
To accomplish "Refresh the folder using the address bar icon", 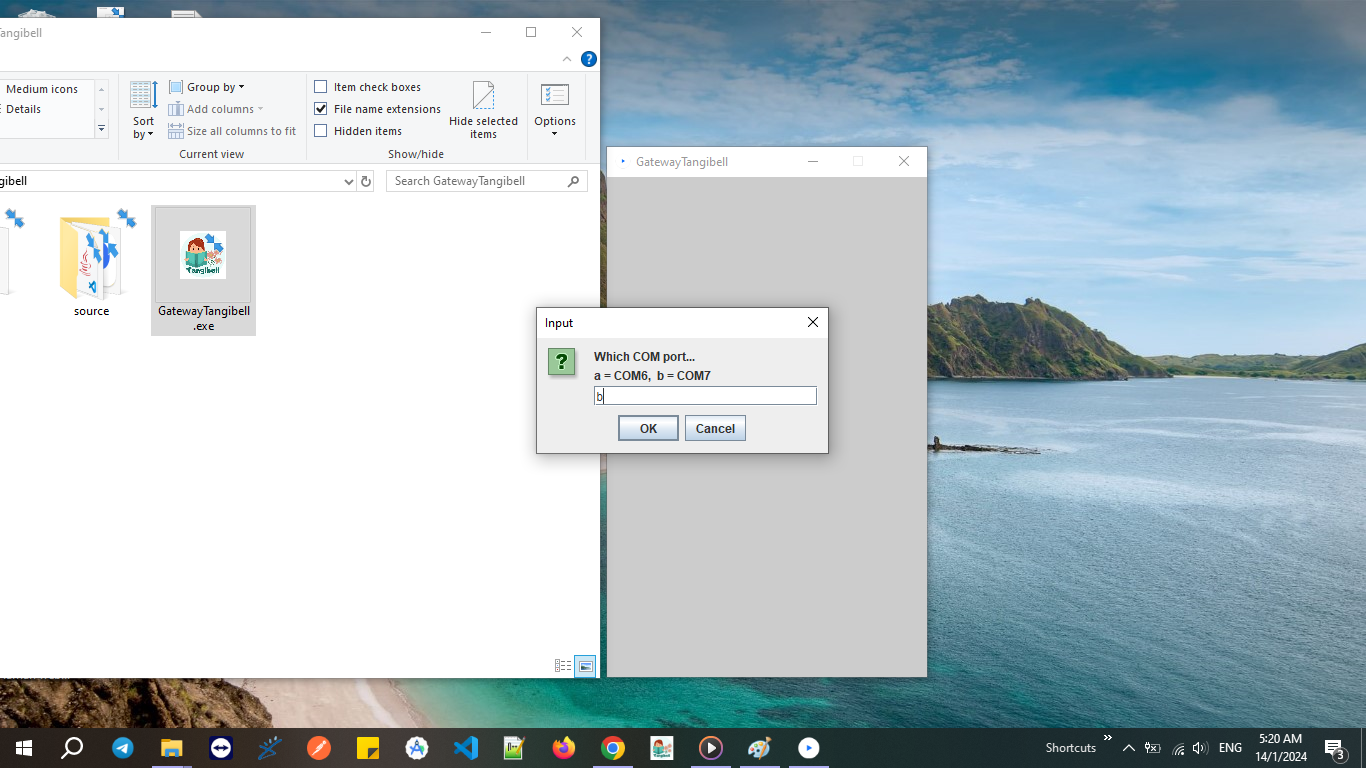I will pyautogui.click(x=366, y=181).
